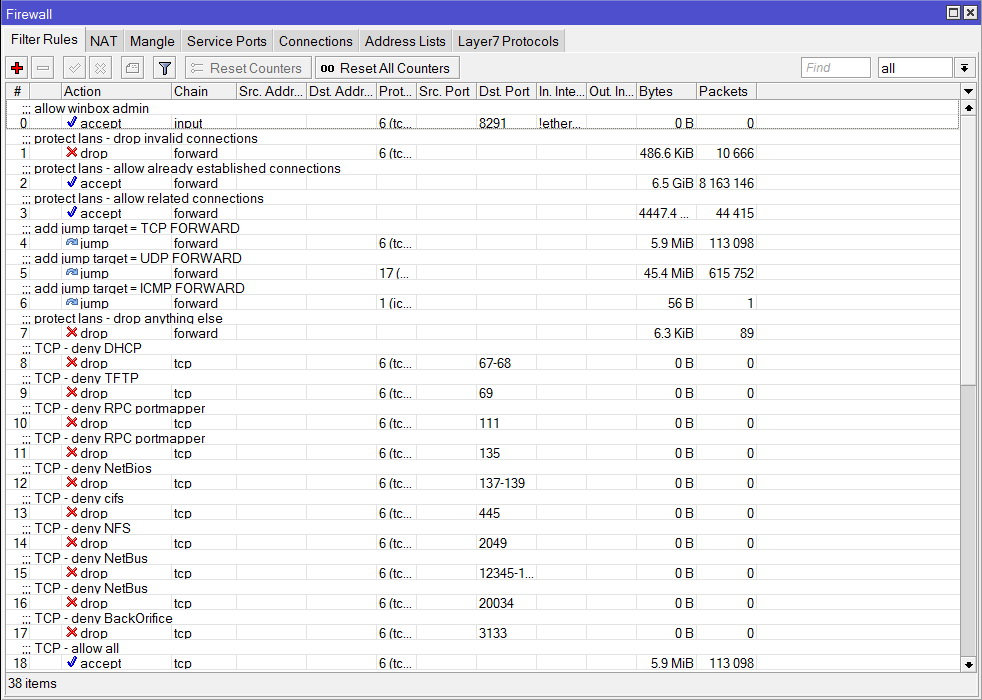Click the 2049 port cell
Image resolution: width=982 pixels, height=700 pixels.
click(506, 543)
